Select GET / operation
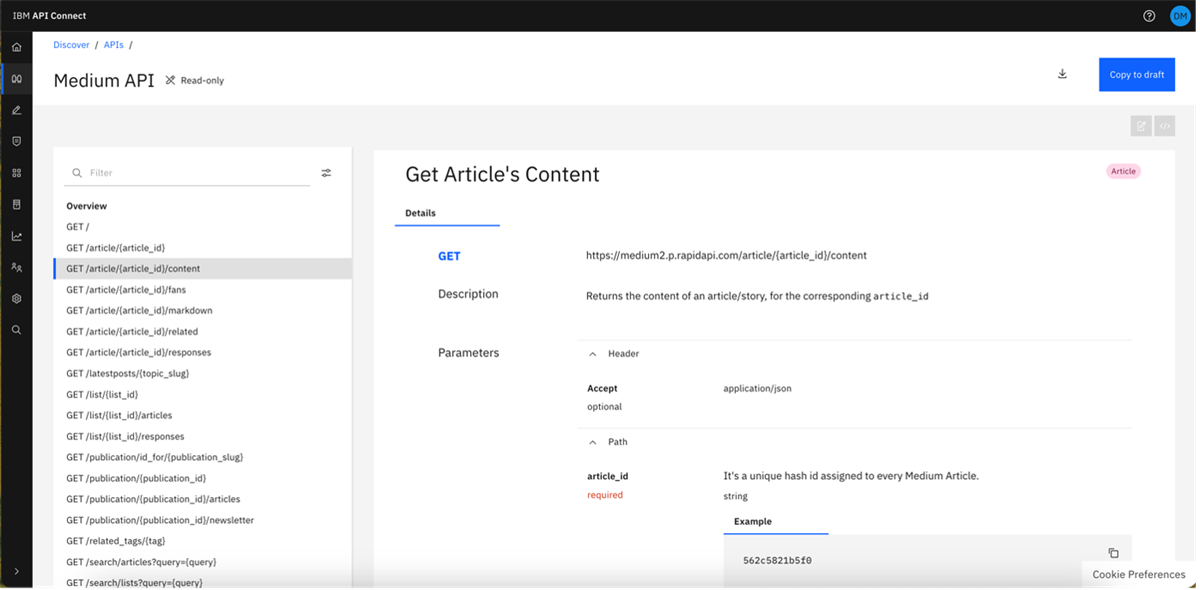1200x590 pixels. (x=203, y=227)
